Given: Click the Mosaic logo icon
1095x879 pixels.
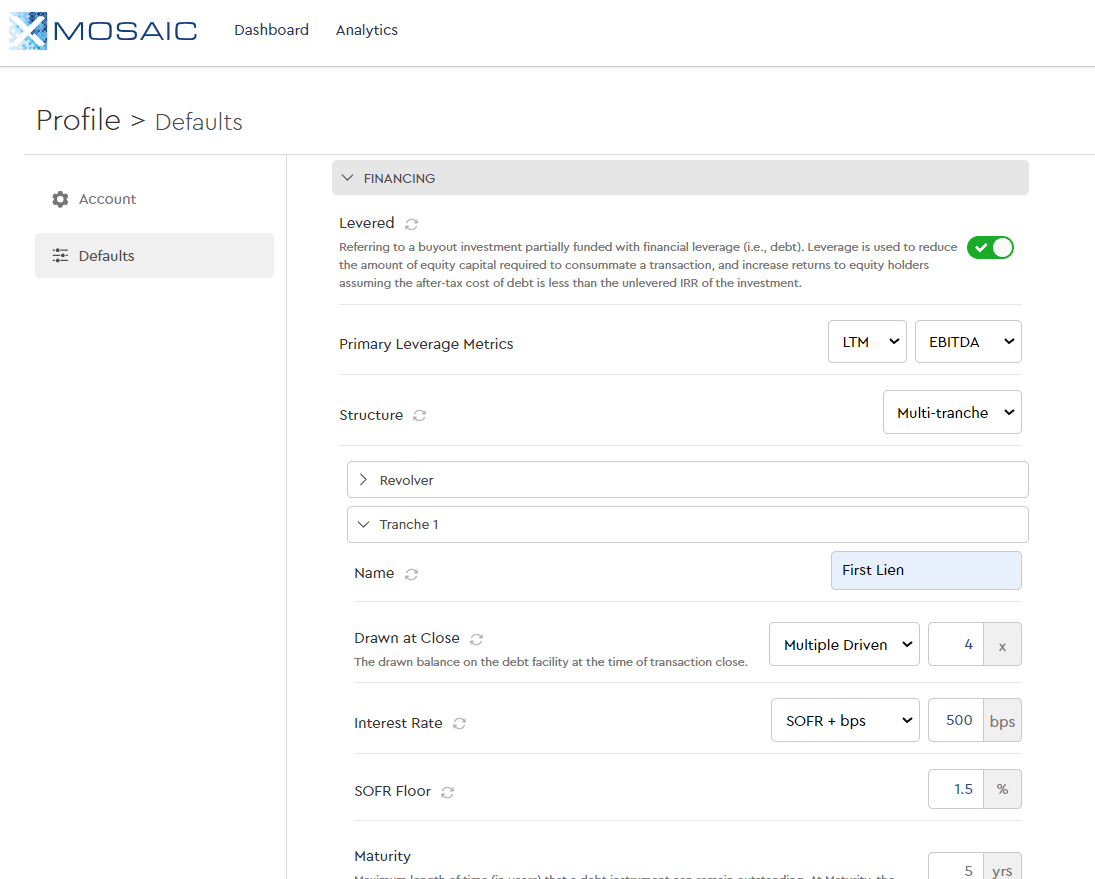Looking at the screenshot, I should tap(28, 31).
